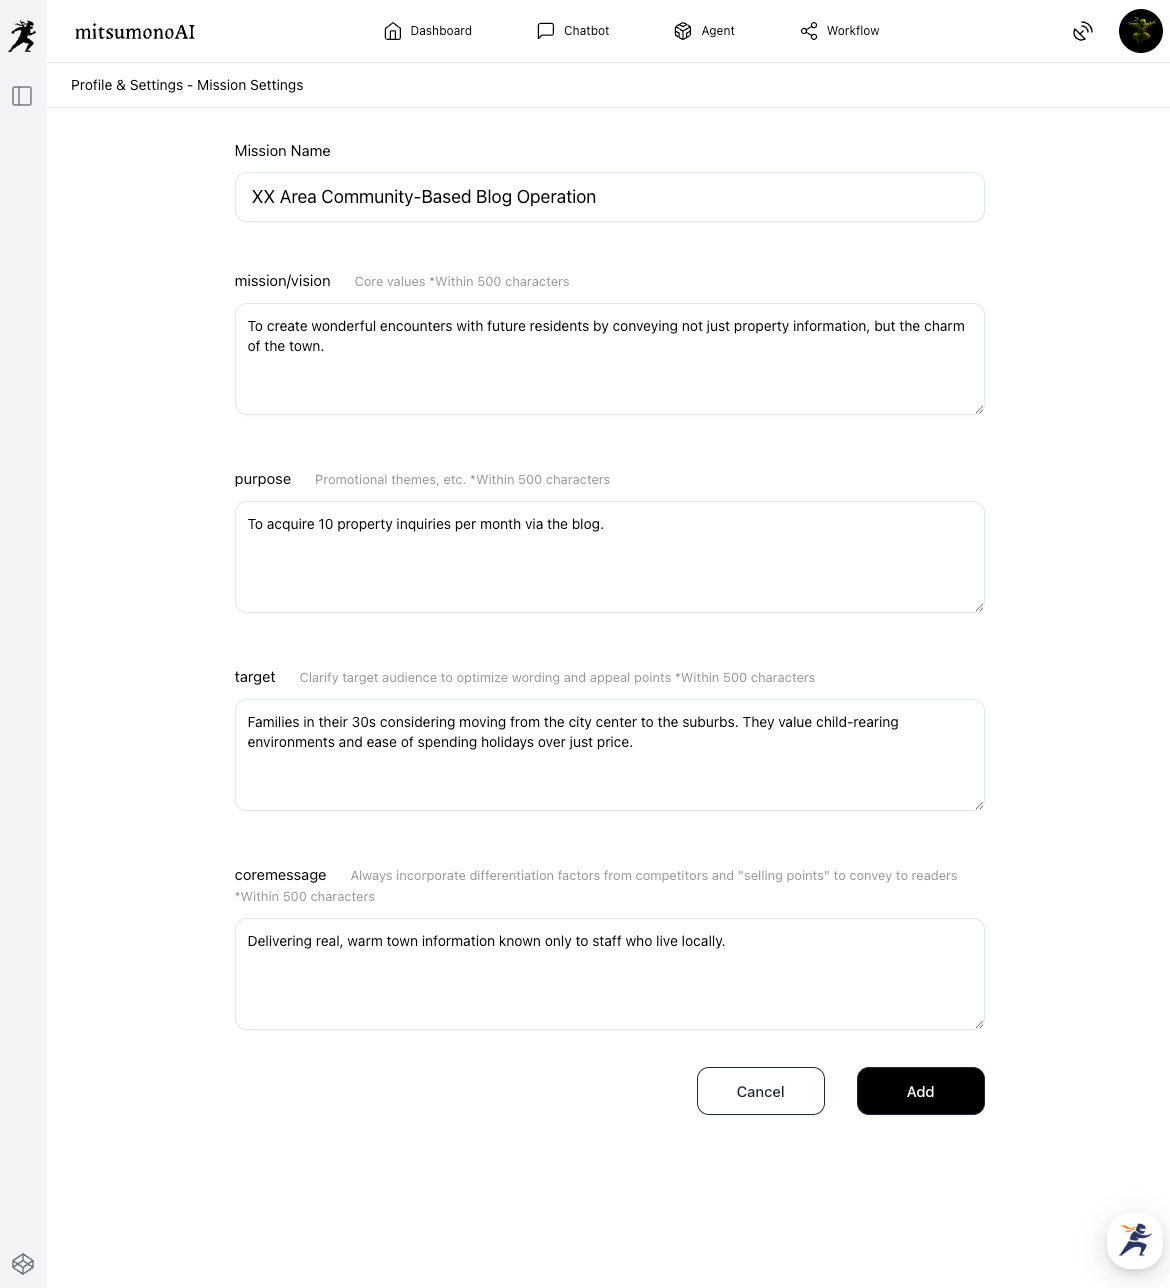The image size is (1170, 1288).
Task: Focus the Mission Name input field
Action: tap(609, 197)
